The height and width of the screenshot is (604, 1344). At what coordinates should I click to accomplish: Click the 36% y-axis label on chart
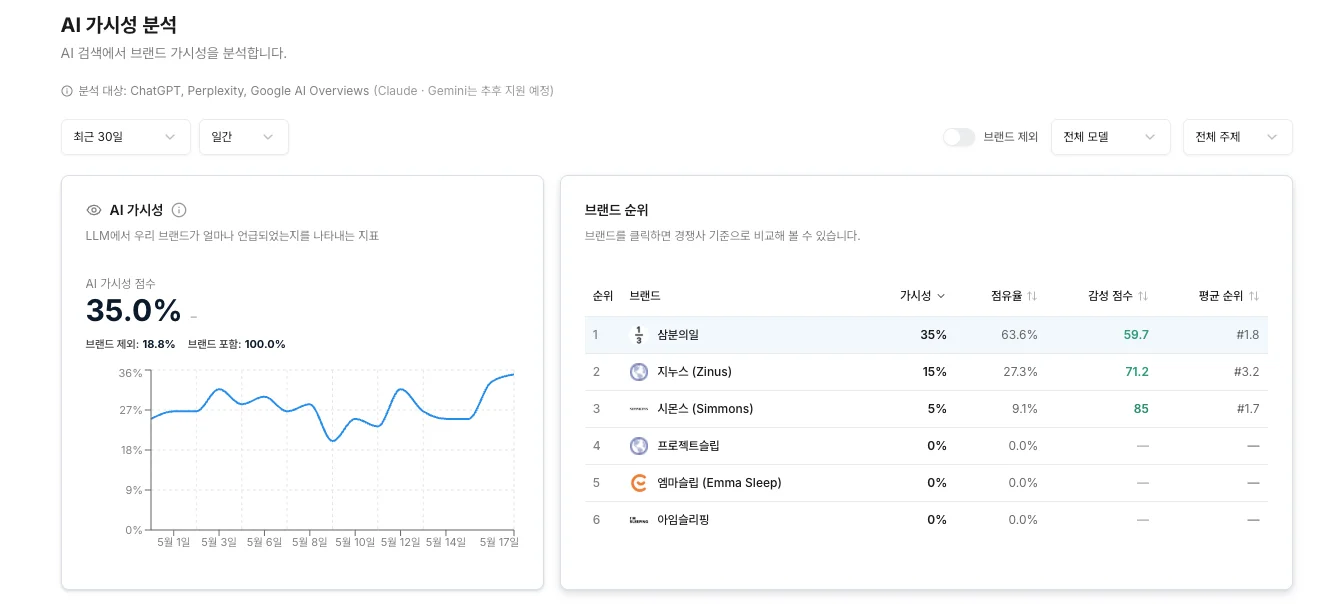tap(130, 373)
